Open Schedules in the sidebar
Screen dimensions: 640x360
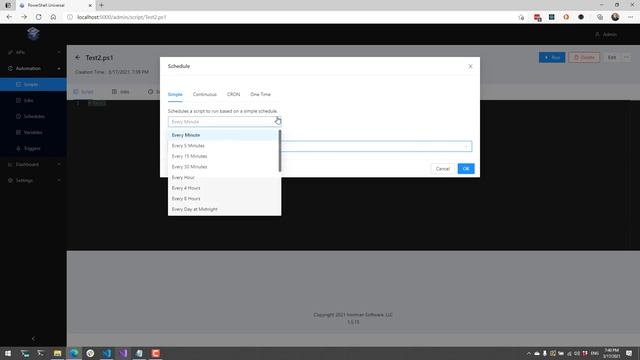[x=33, y=116]
